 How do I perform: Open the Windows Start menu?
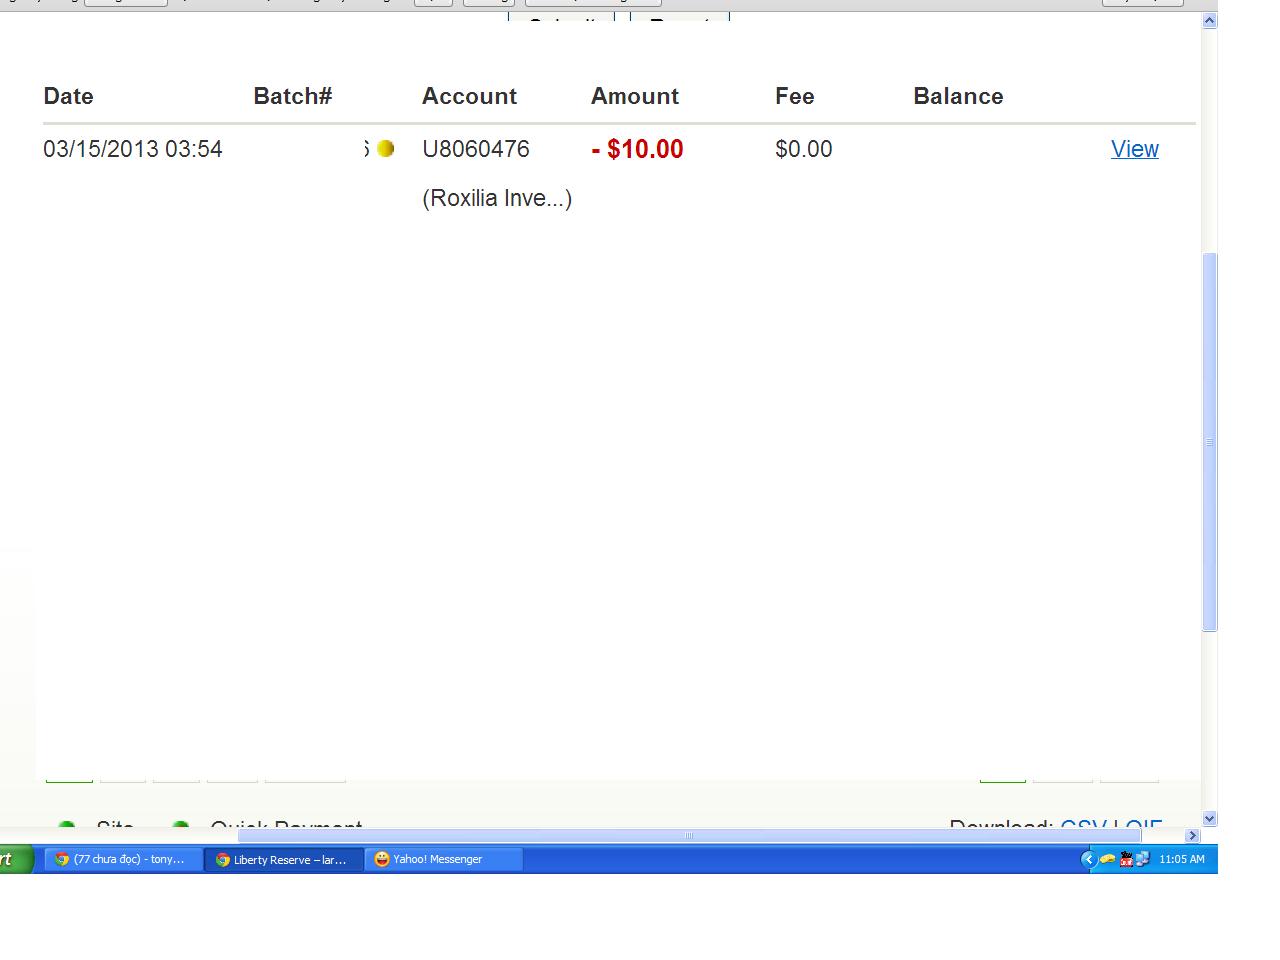click(x=16, y=859)
